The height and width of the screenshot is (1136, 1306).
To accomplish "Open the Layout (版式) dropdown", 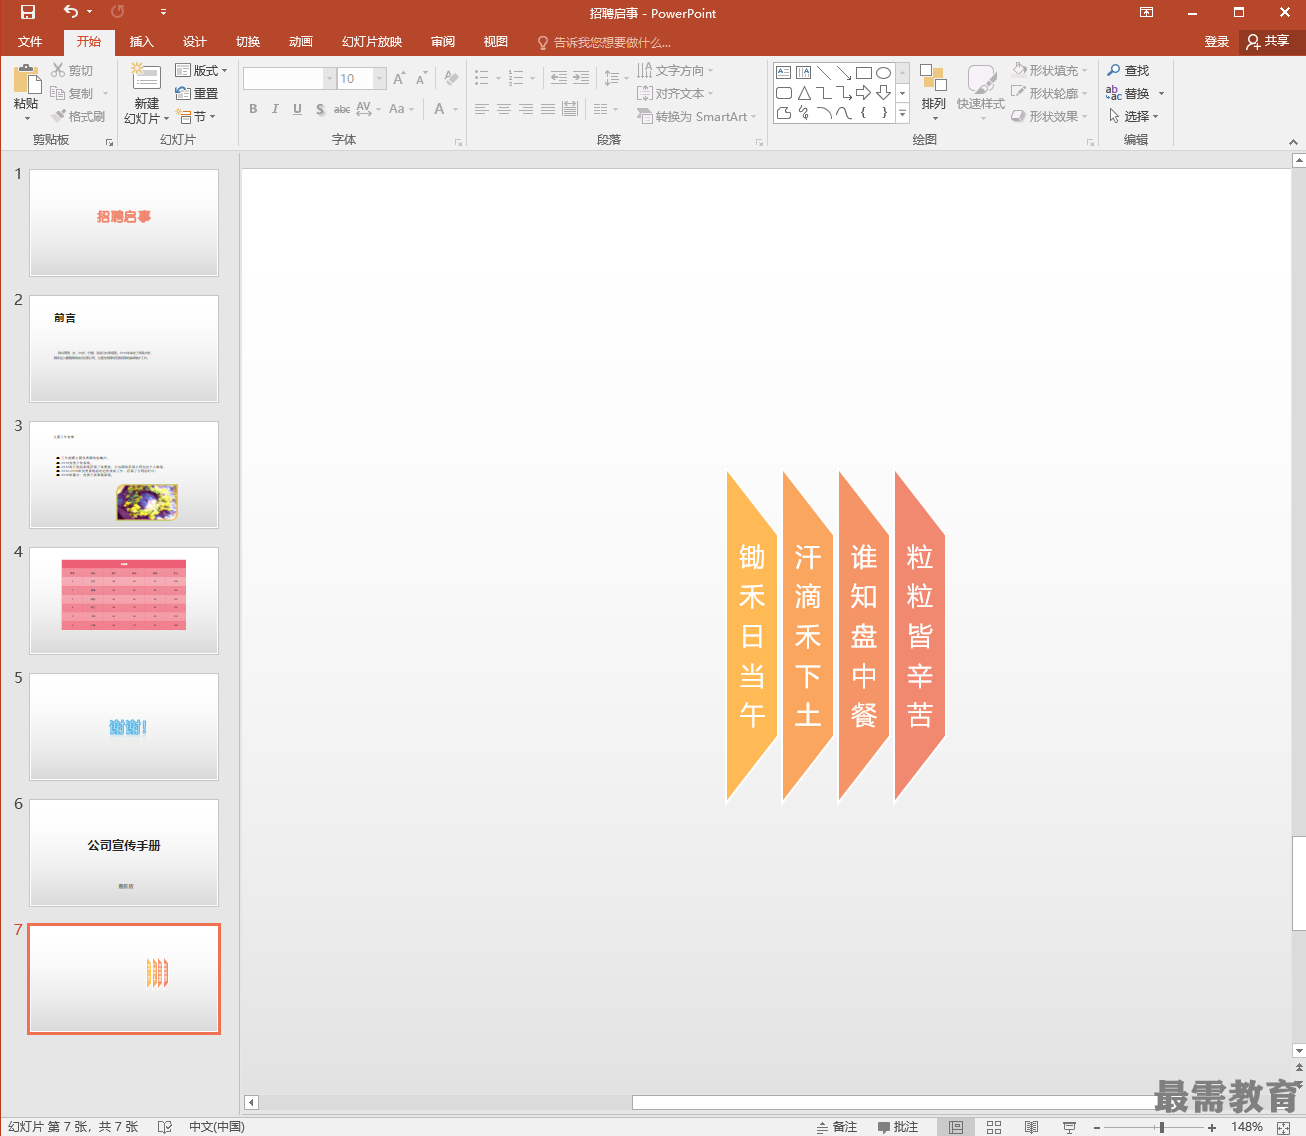I will point(201,70).
